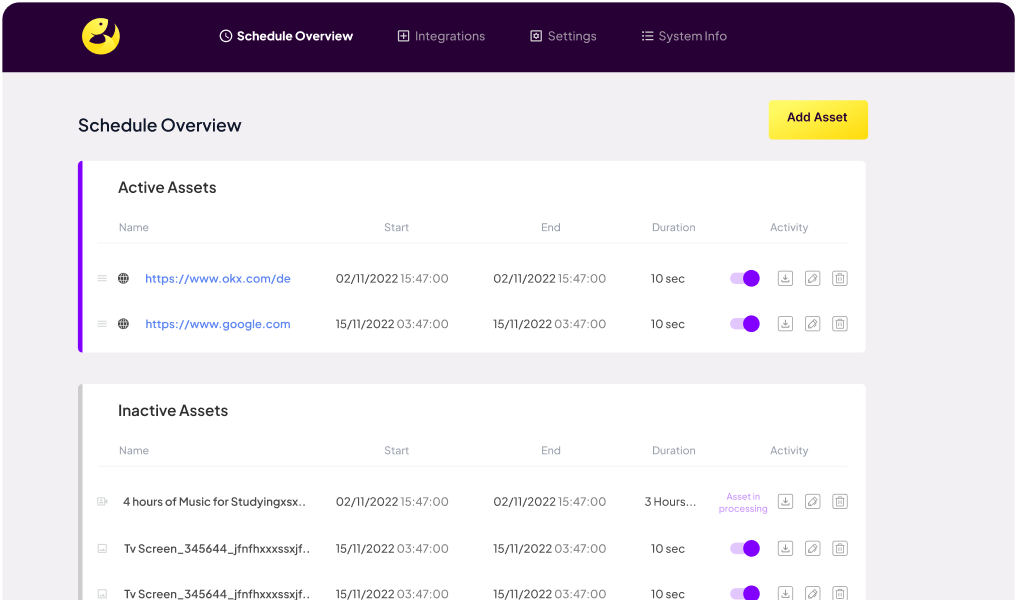Image resolution: width=1018 pixels, height=600 pixels.
Task: Go to Settings in navigation bar
Action: tap(563, 36)
